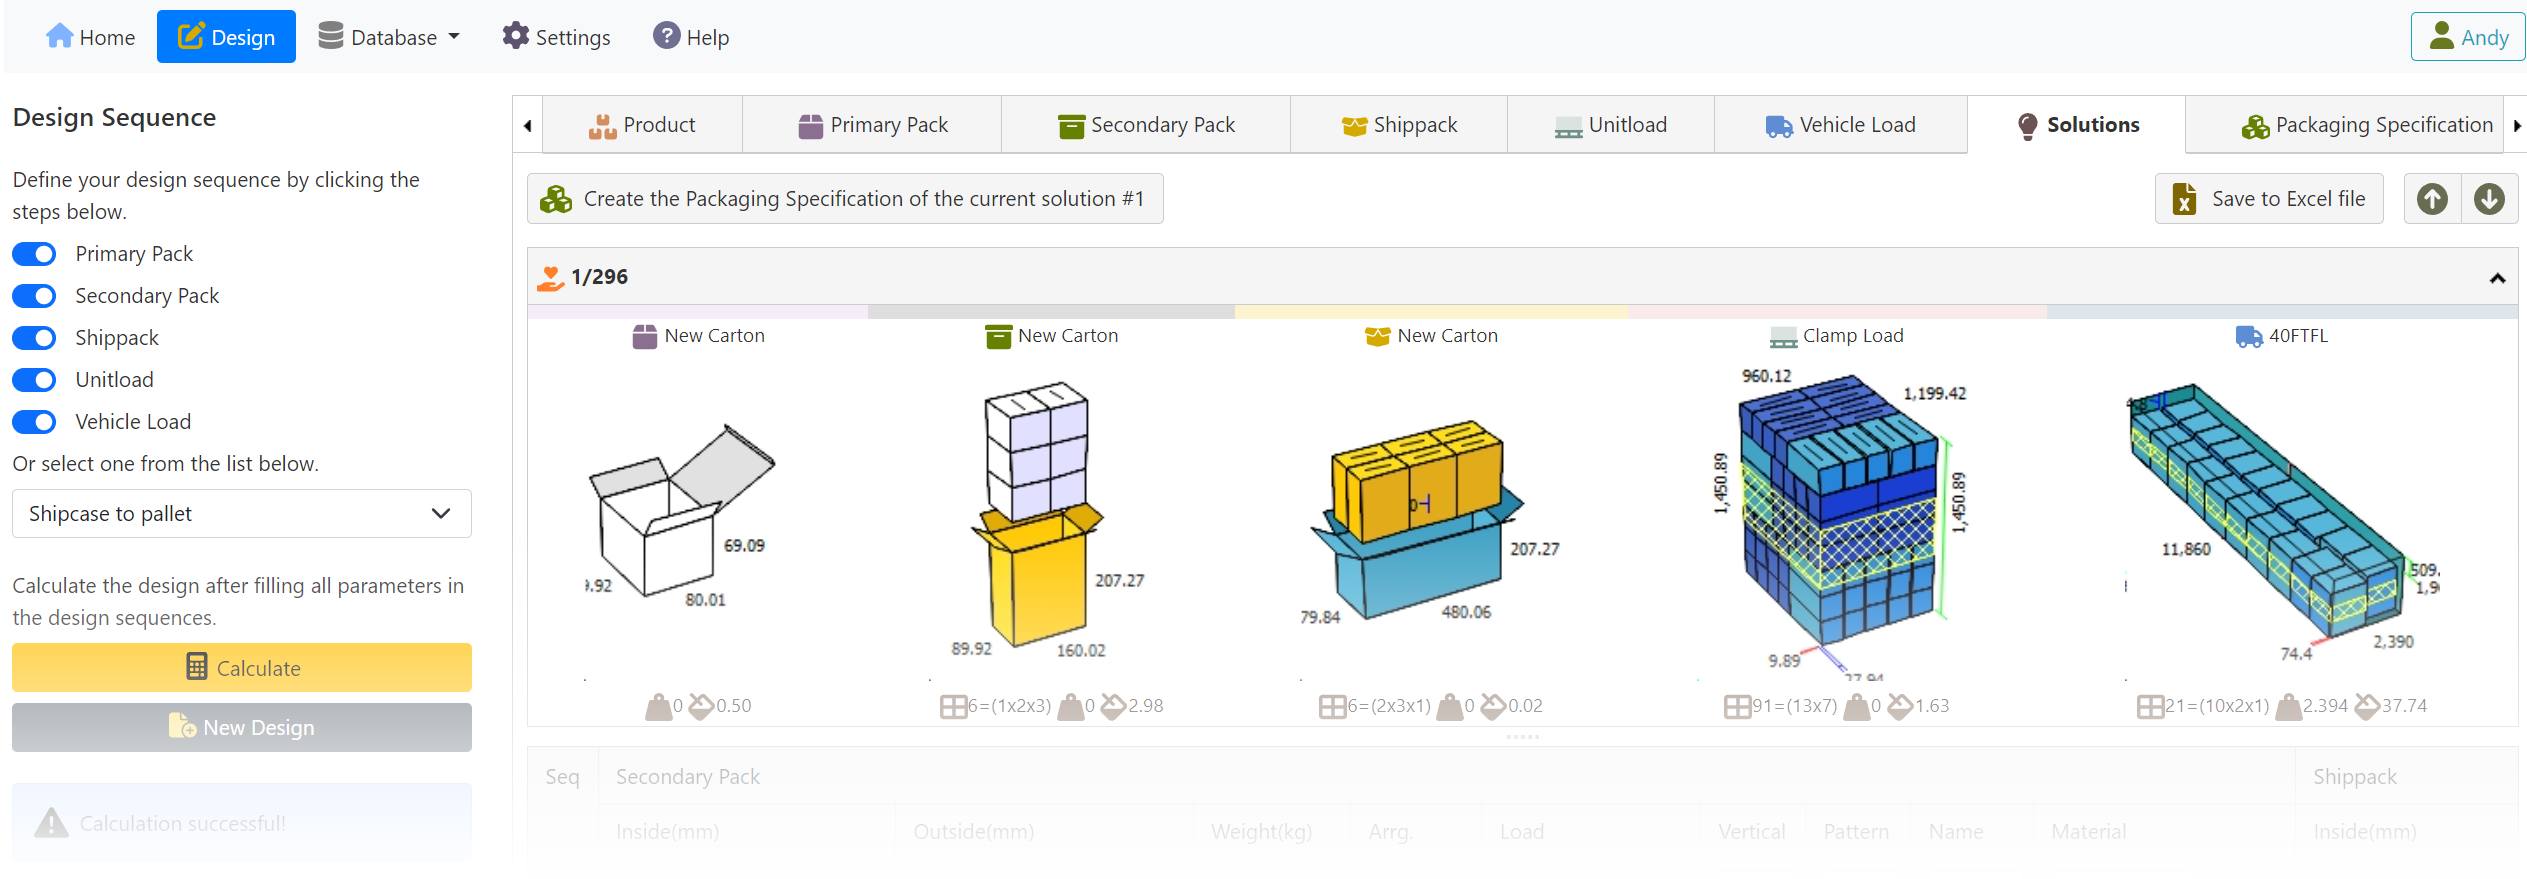Expand the Database menu
Screen dimensions: 2527x879
(390, 37)
